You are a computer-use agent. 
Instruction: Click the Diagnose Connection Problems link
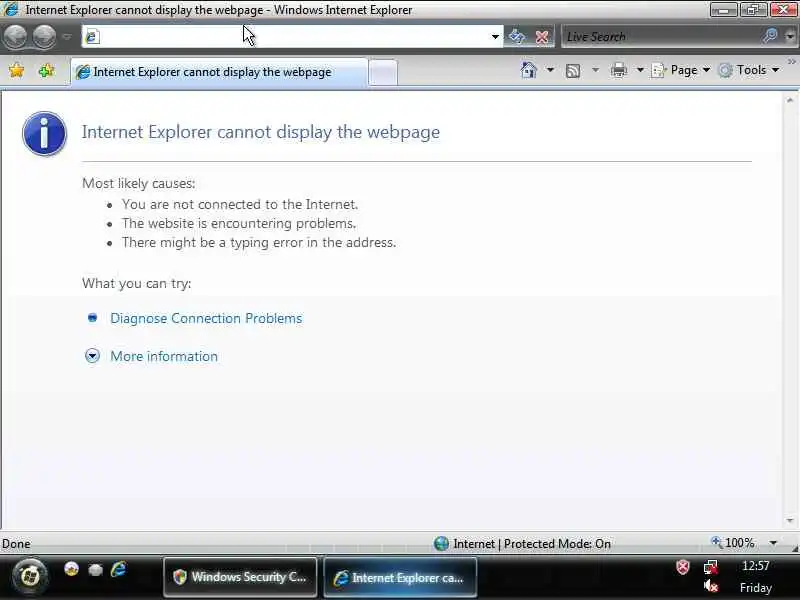206,318
